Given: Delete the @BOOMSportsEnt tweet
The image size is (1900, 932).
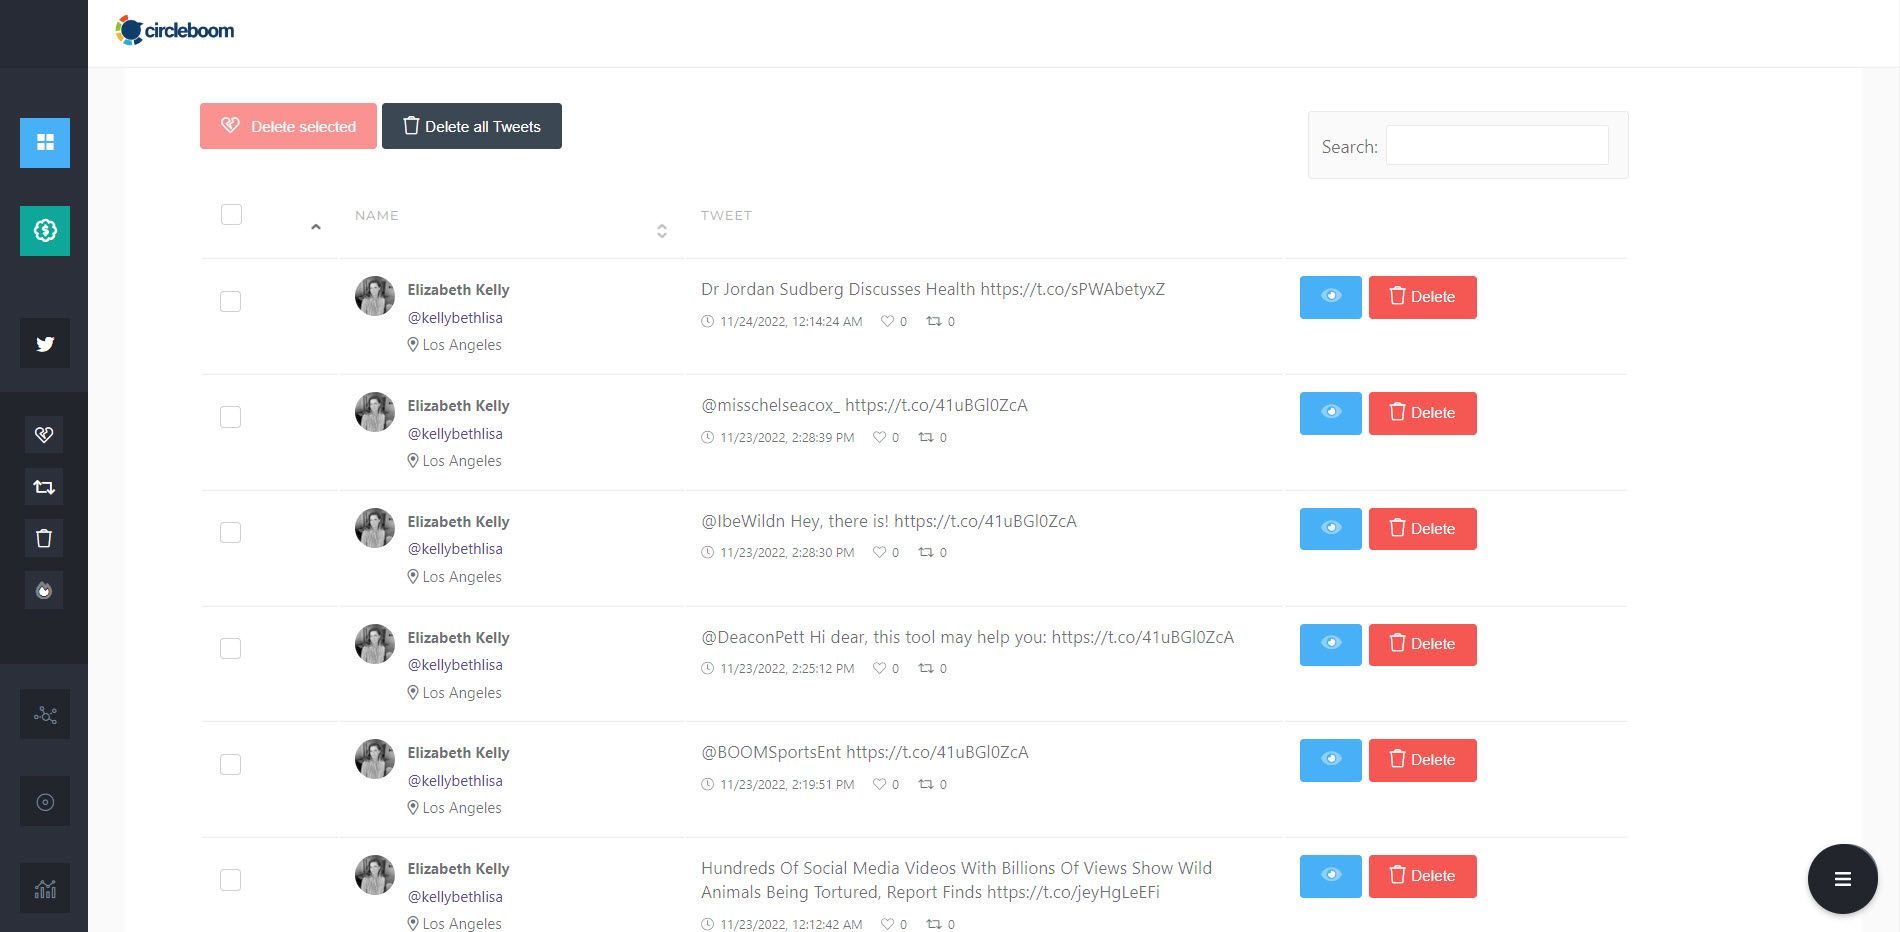Looking at the screenshot, I should [x=1422, y=760].
